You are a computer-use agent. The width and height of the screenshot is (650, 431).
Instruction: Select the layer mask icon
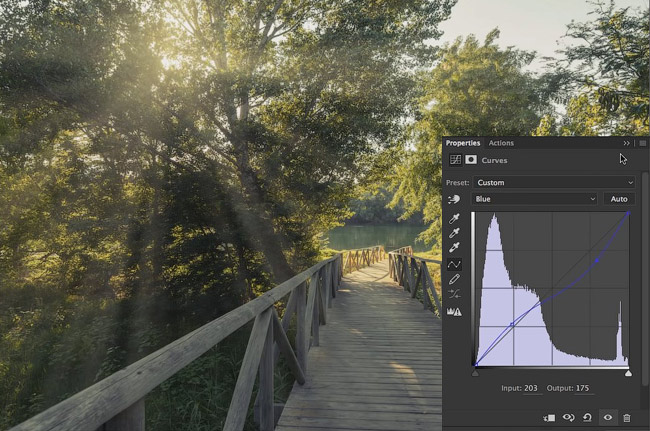pos(471,160)
